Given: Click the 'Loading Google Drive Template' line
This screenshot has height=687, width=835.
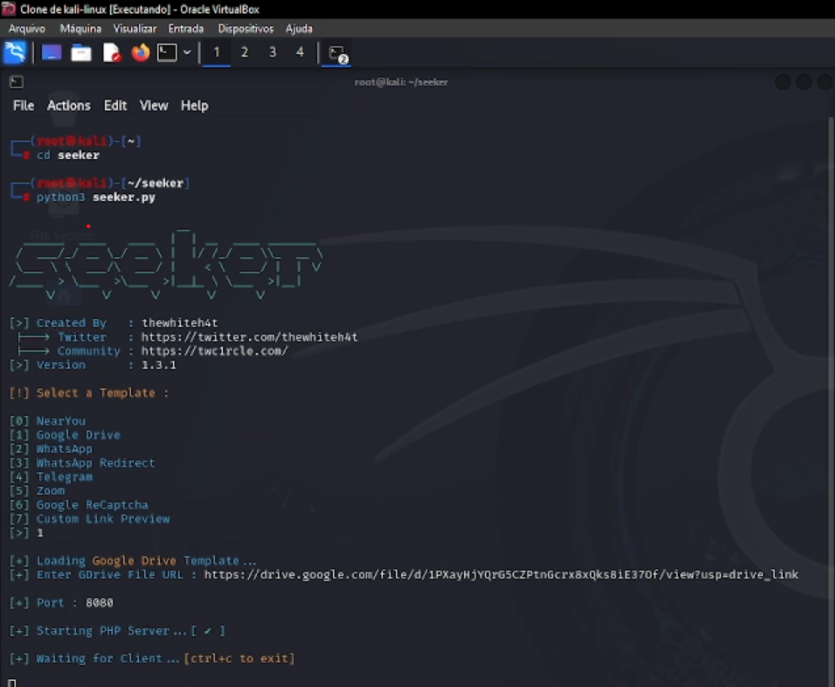Looking at the screenshot, I should [x=133, y=561].
